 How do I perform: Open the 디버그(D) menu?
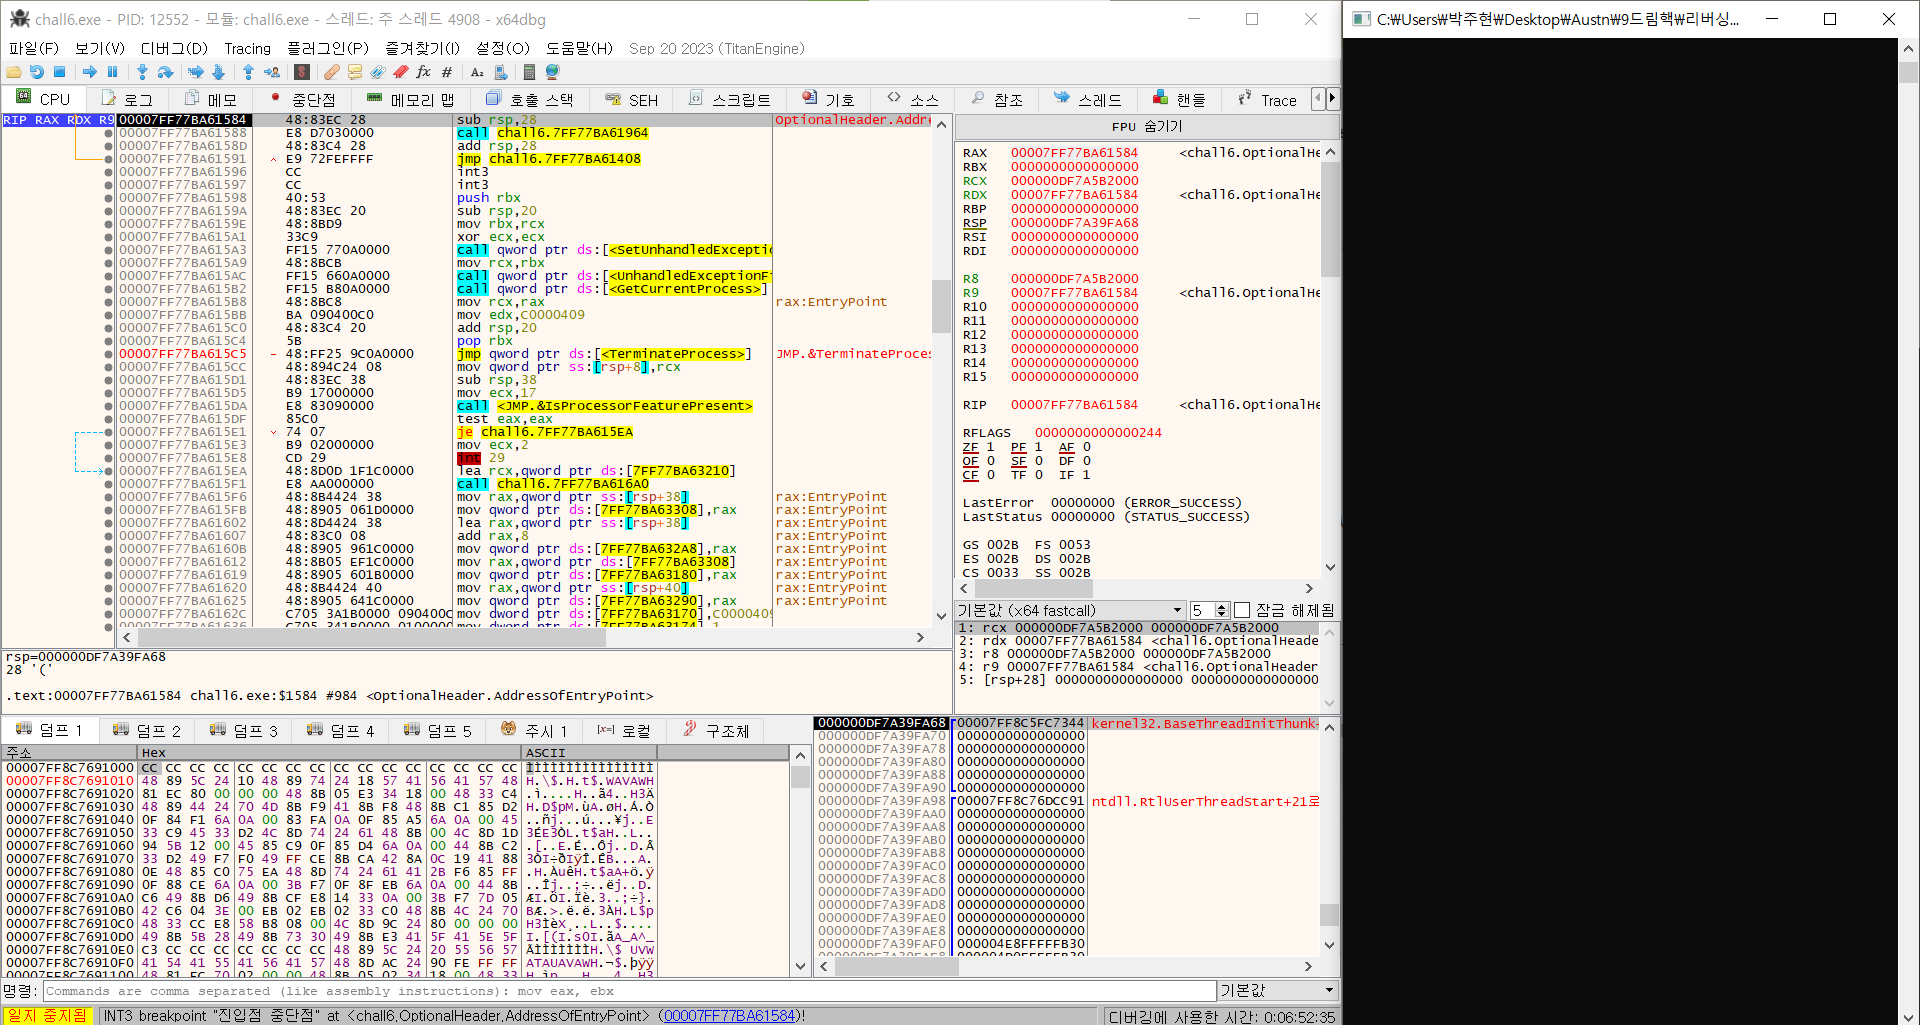coord(174,48)
